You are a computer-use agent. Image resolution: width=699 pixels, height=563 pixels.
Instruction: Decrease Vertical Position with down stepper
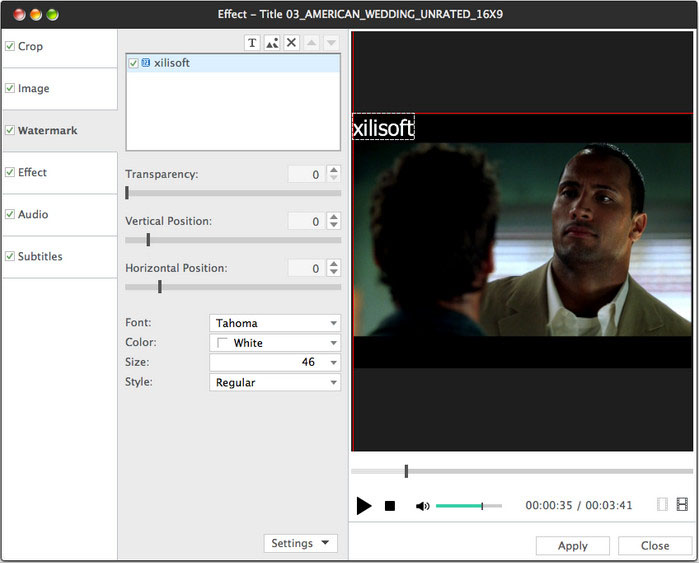[x=334, y=225]
